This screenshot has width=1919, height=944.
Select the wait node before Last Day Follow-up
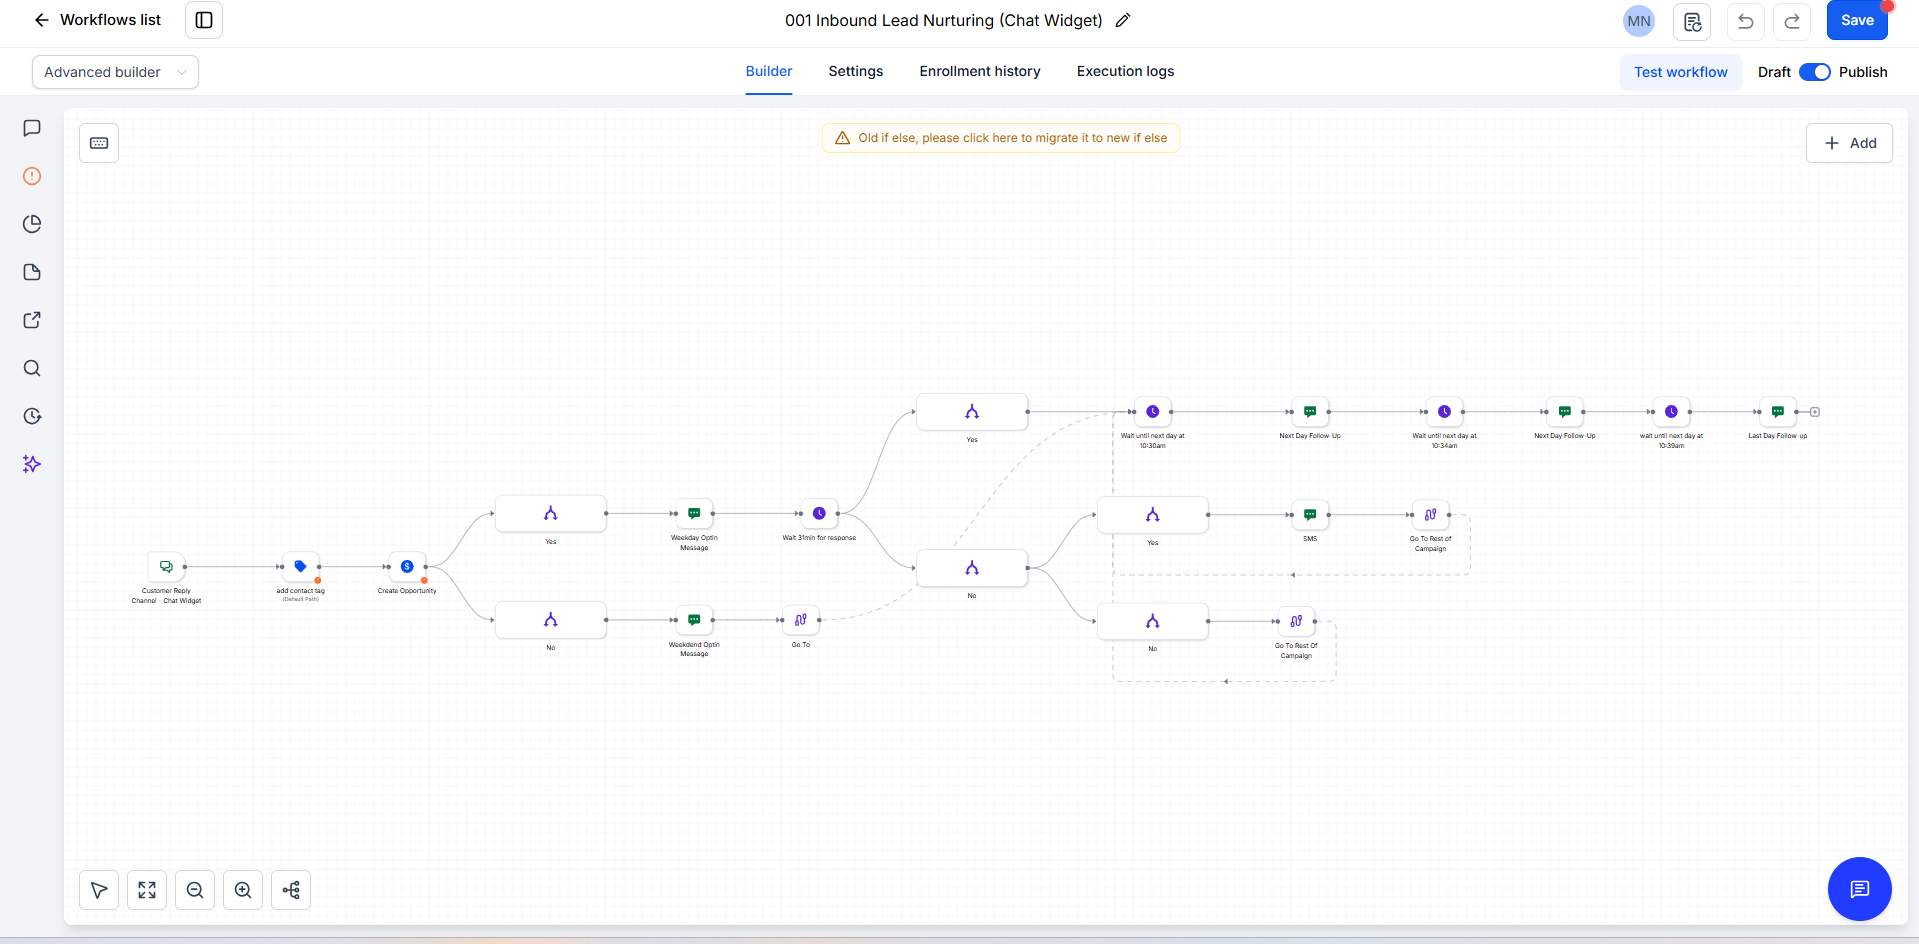tap(1671, 412)
